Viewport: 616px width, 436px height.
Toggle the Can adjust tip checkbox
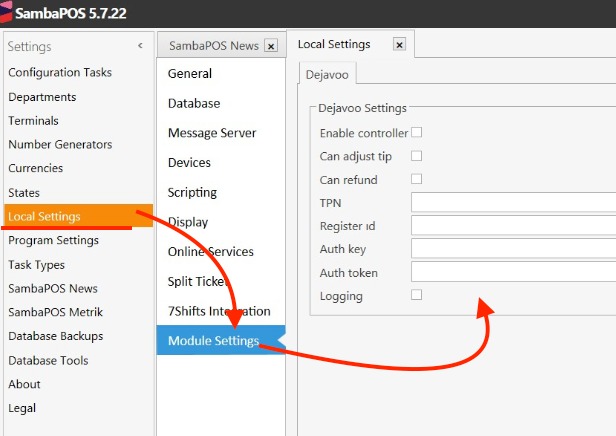tap(416, 156)
